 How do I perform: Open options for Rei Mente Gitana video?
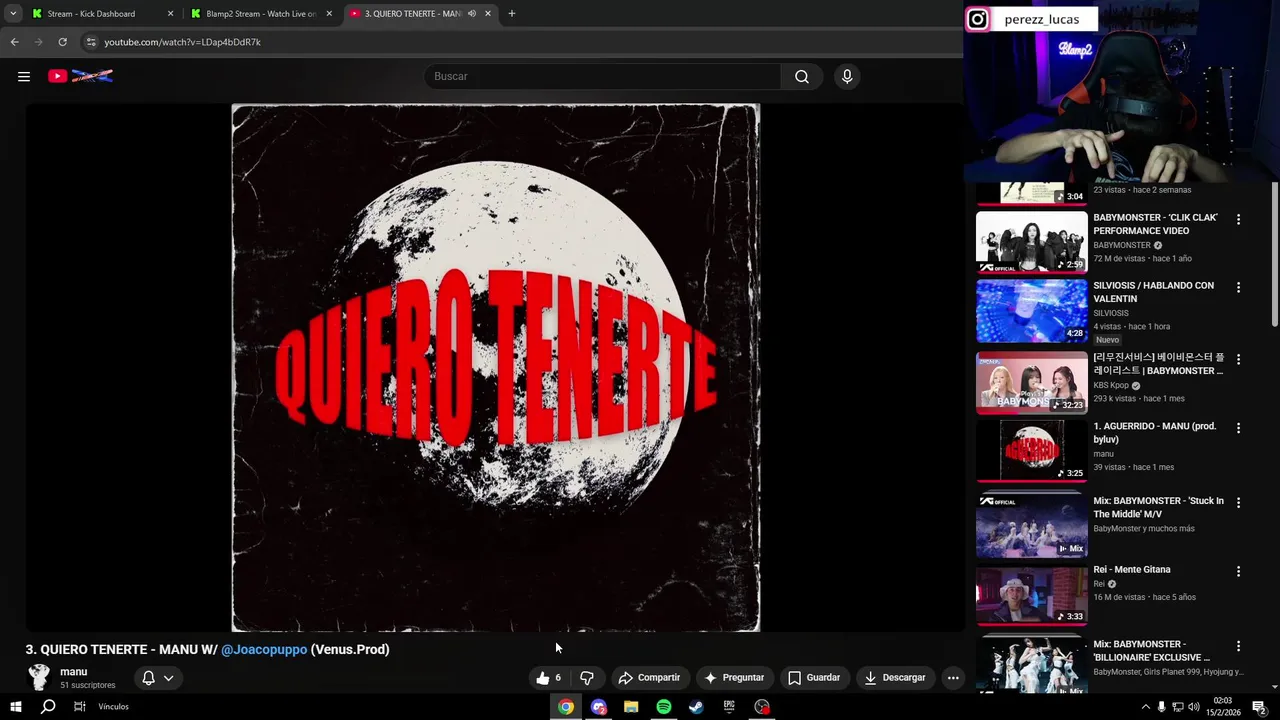tap(1238, 571)
